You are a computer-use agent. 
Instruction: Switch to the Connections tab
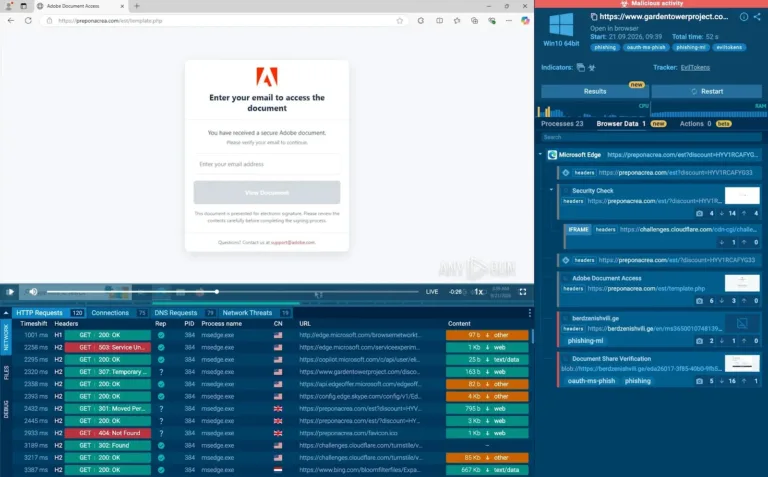[x=119, y=313]
